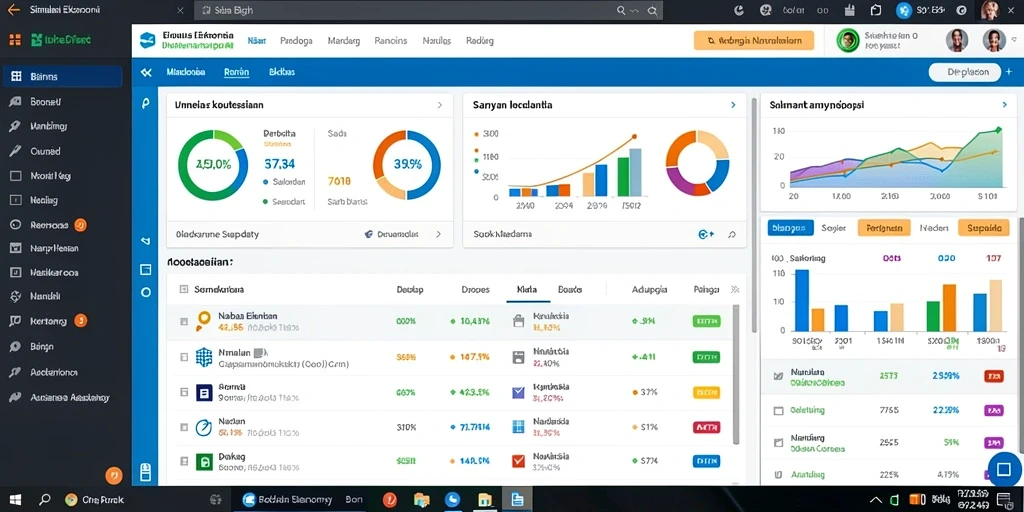This screenshot has height=512, width=1024.
Task: Click the orange Nonalaiam button in header
Action: coord(754,40)
